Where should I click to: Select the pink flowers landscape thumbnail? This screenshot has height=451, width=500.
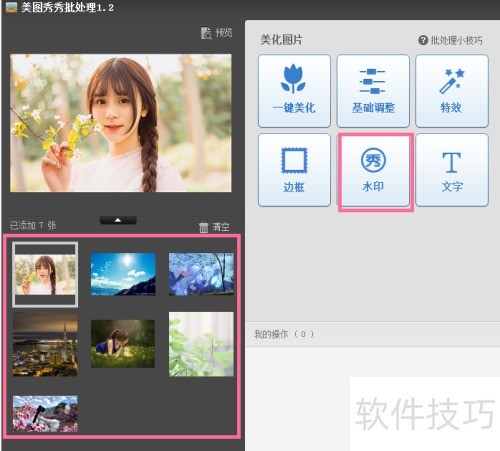[45, 414]
